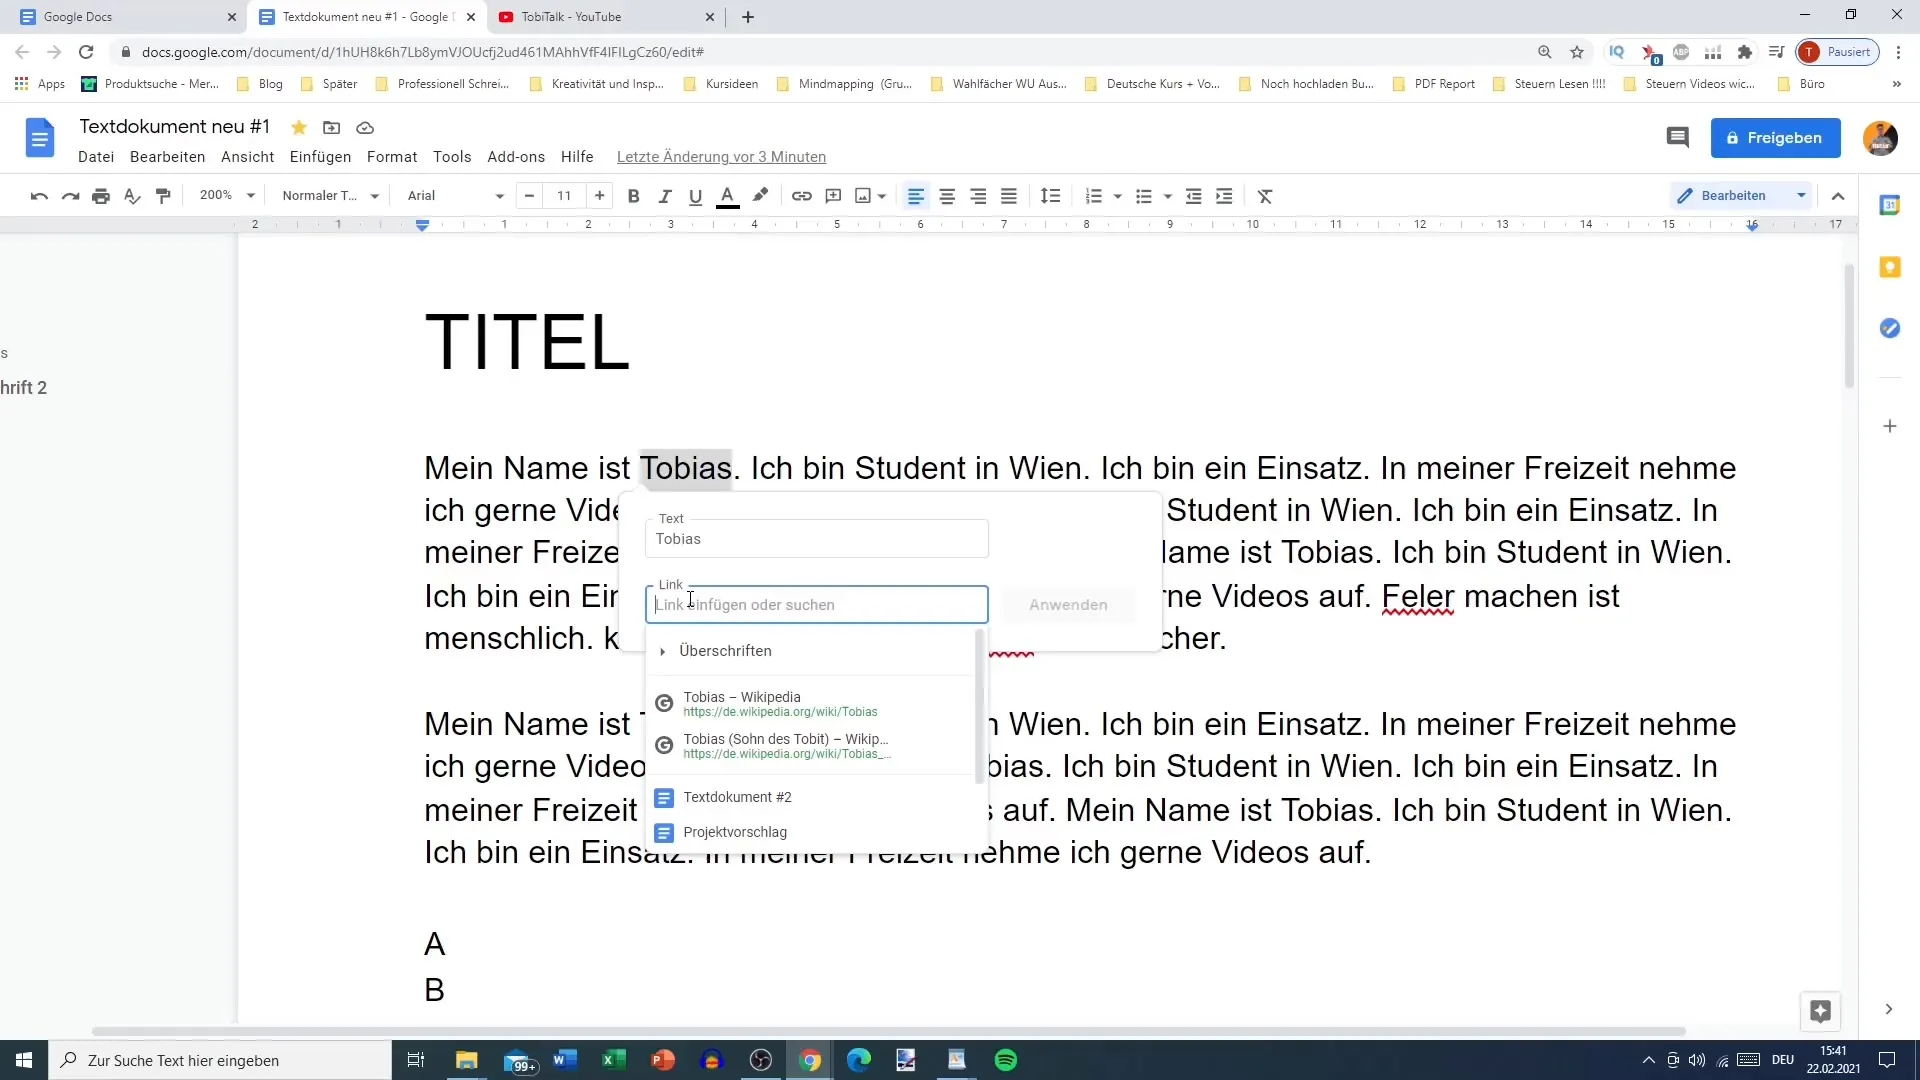This screenshot has width=1920, height=1080.
Task: Click the font size field showing 11
Action: coord(564,196)
